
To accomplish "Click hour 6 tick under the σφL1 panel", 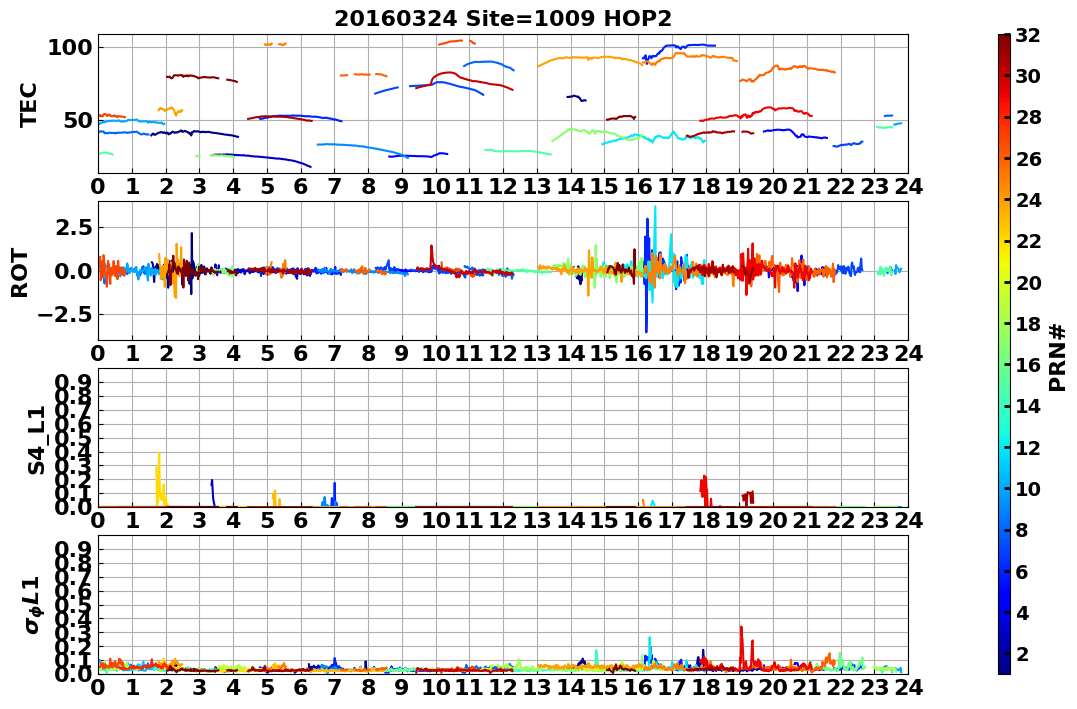I will pos(301,686).
